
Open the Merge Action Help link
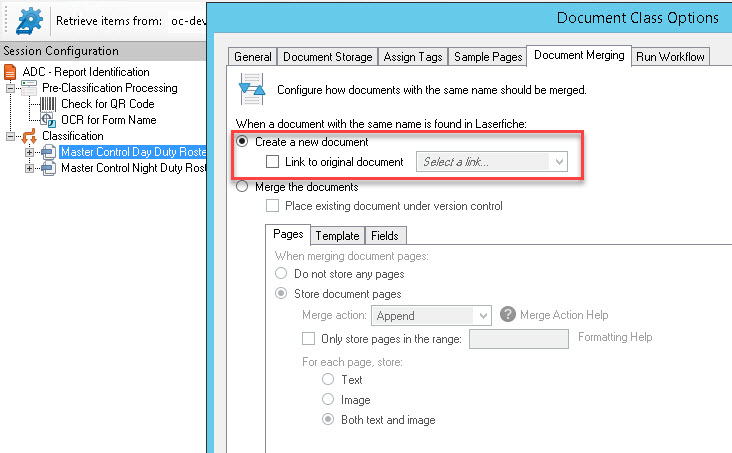point(564,315)
